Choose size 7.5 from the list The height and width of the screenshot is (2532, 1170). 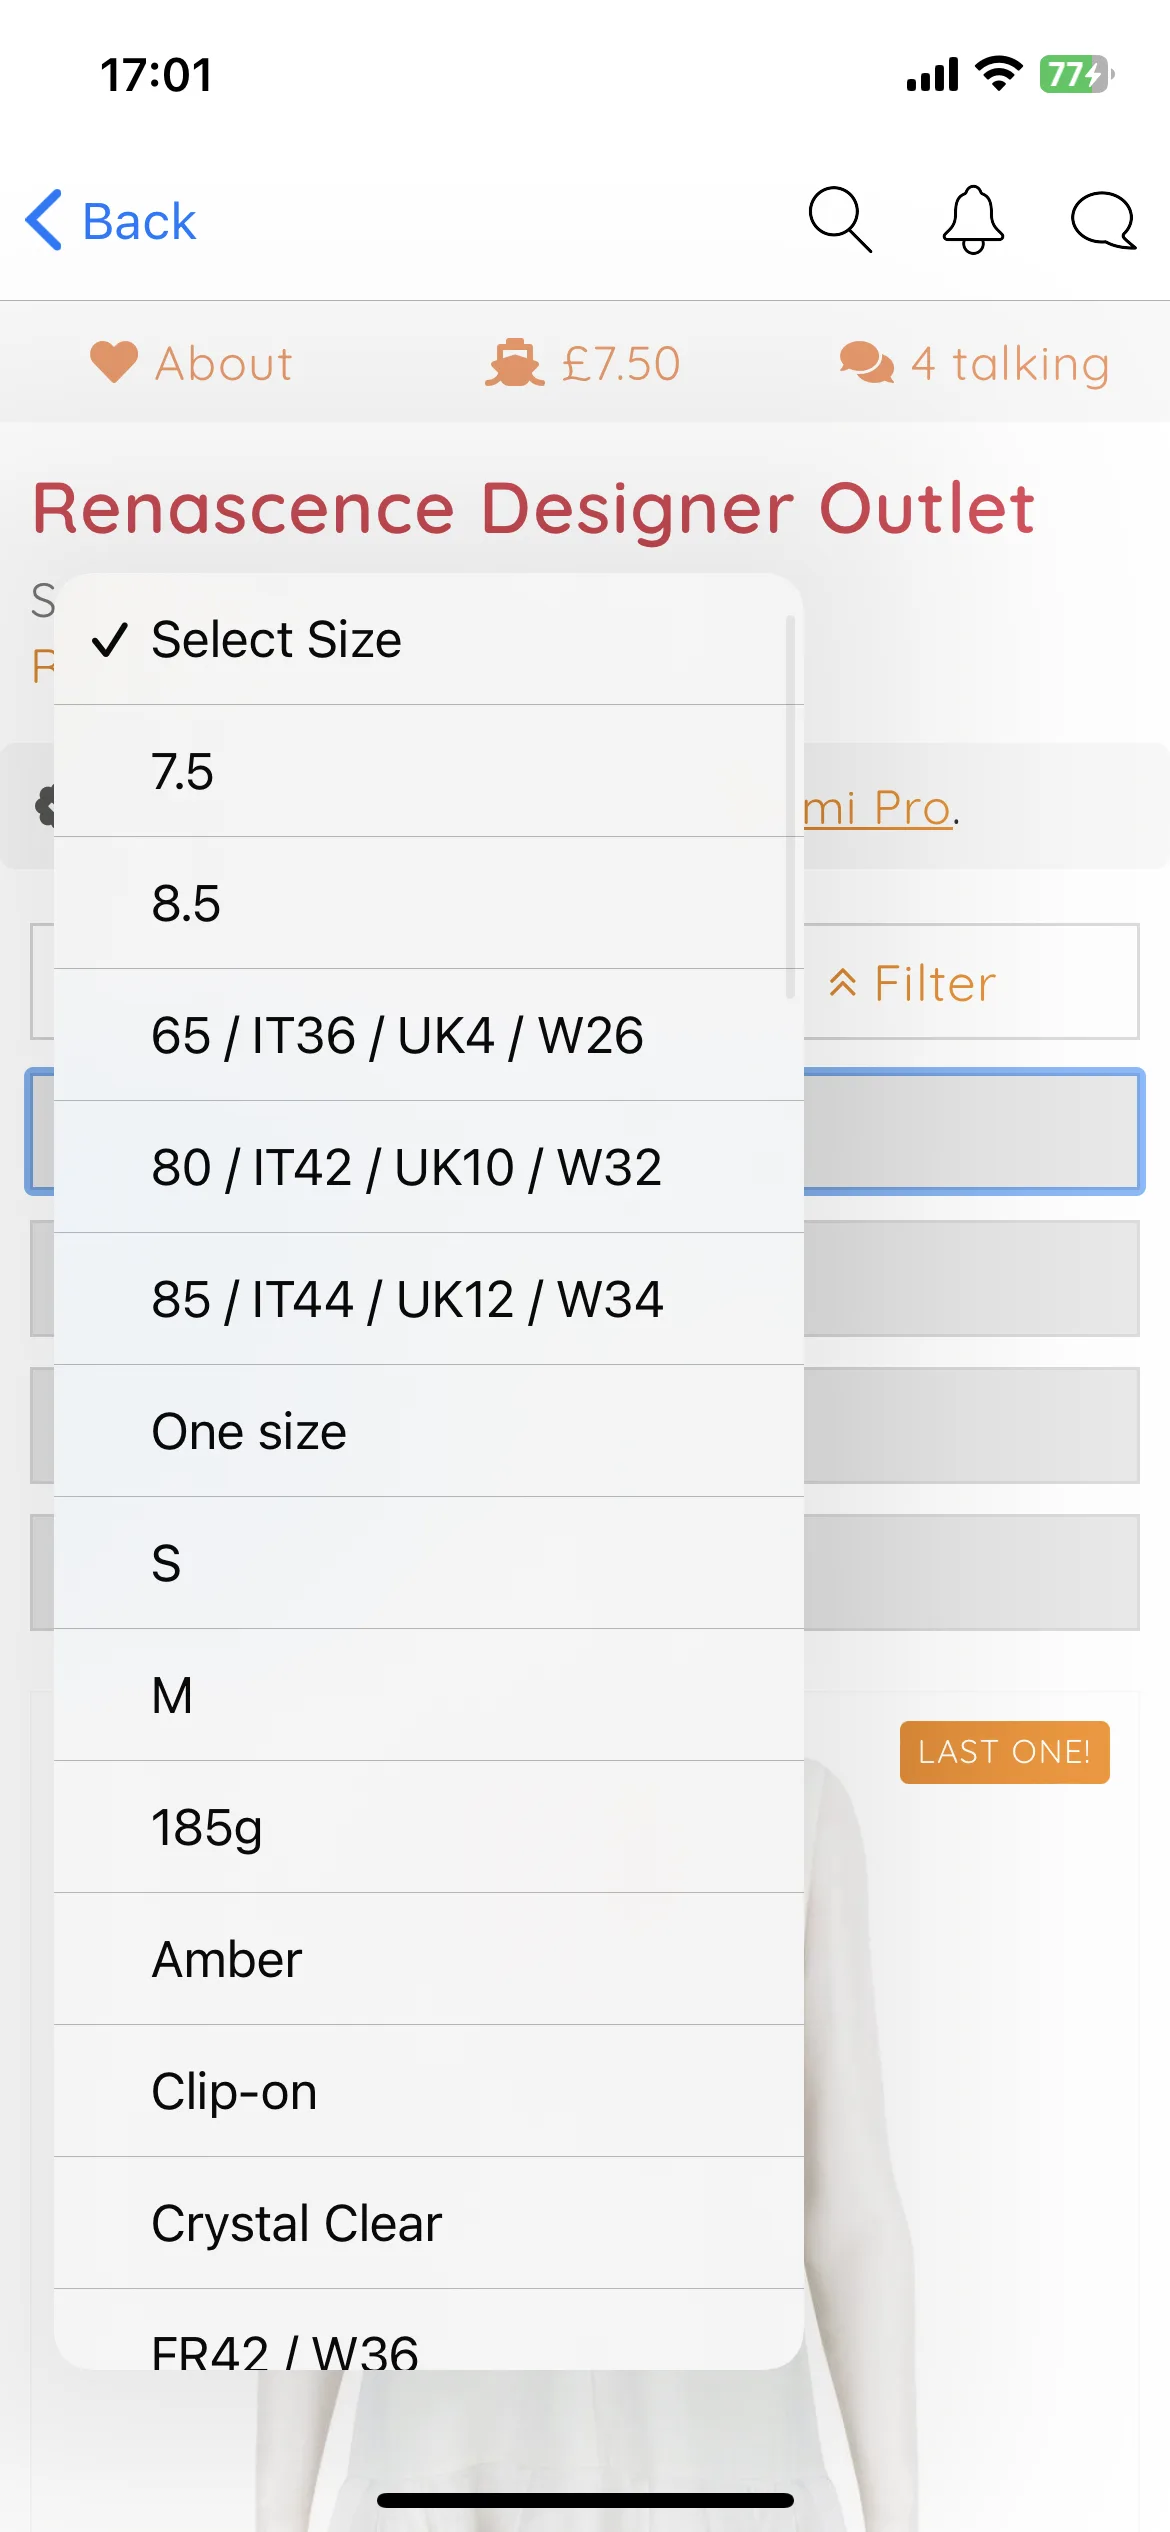(x=429, y=771)
